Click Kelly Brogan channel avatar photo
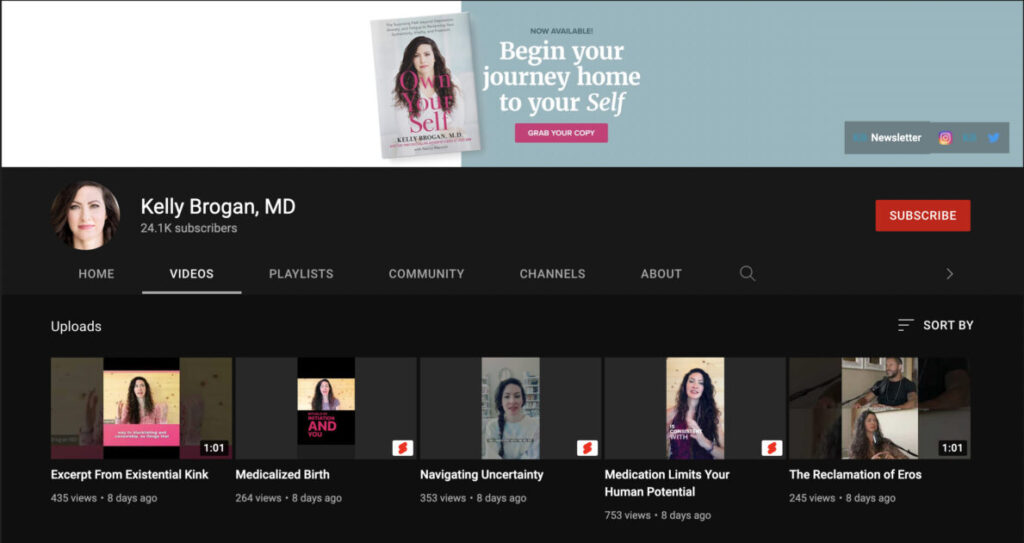 pyautogui.click(x=86, y=216)
